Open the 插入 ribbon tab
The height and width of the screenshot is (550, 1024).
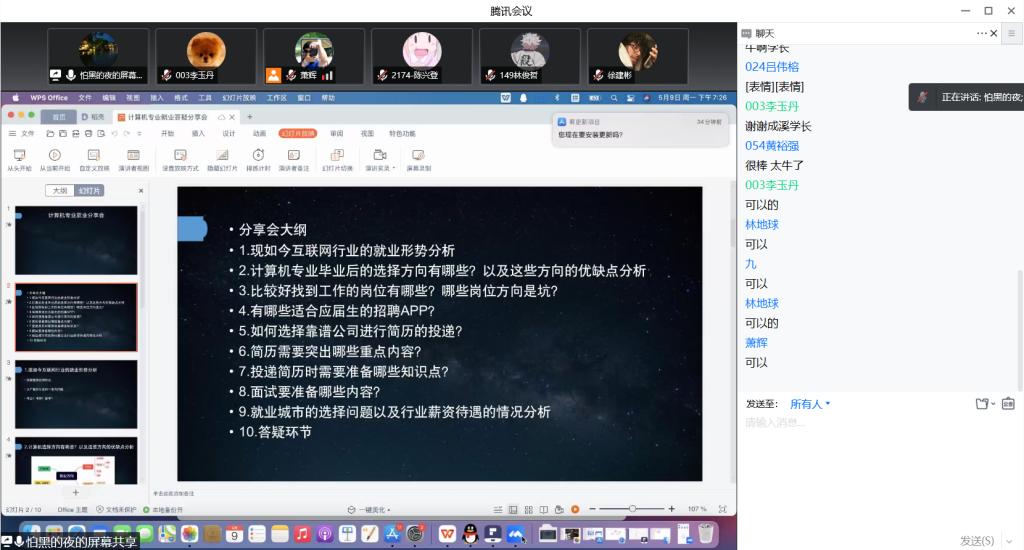coord(197,133)
